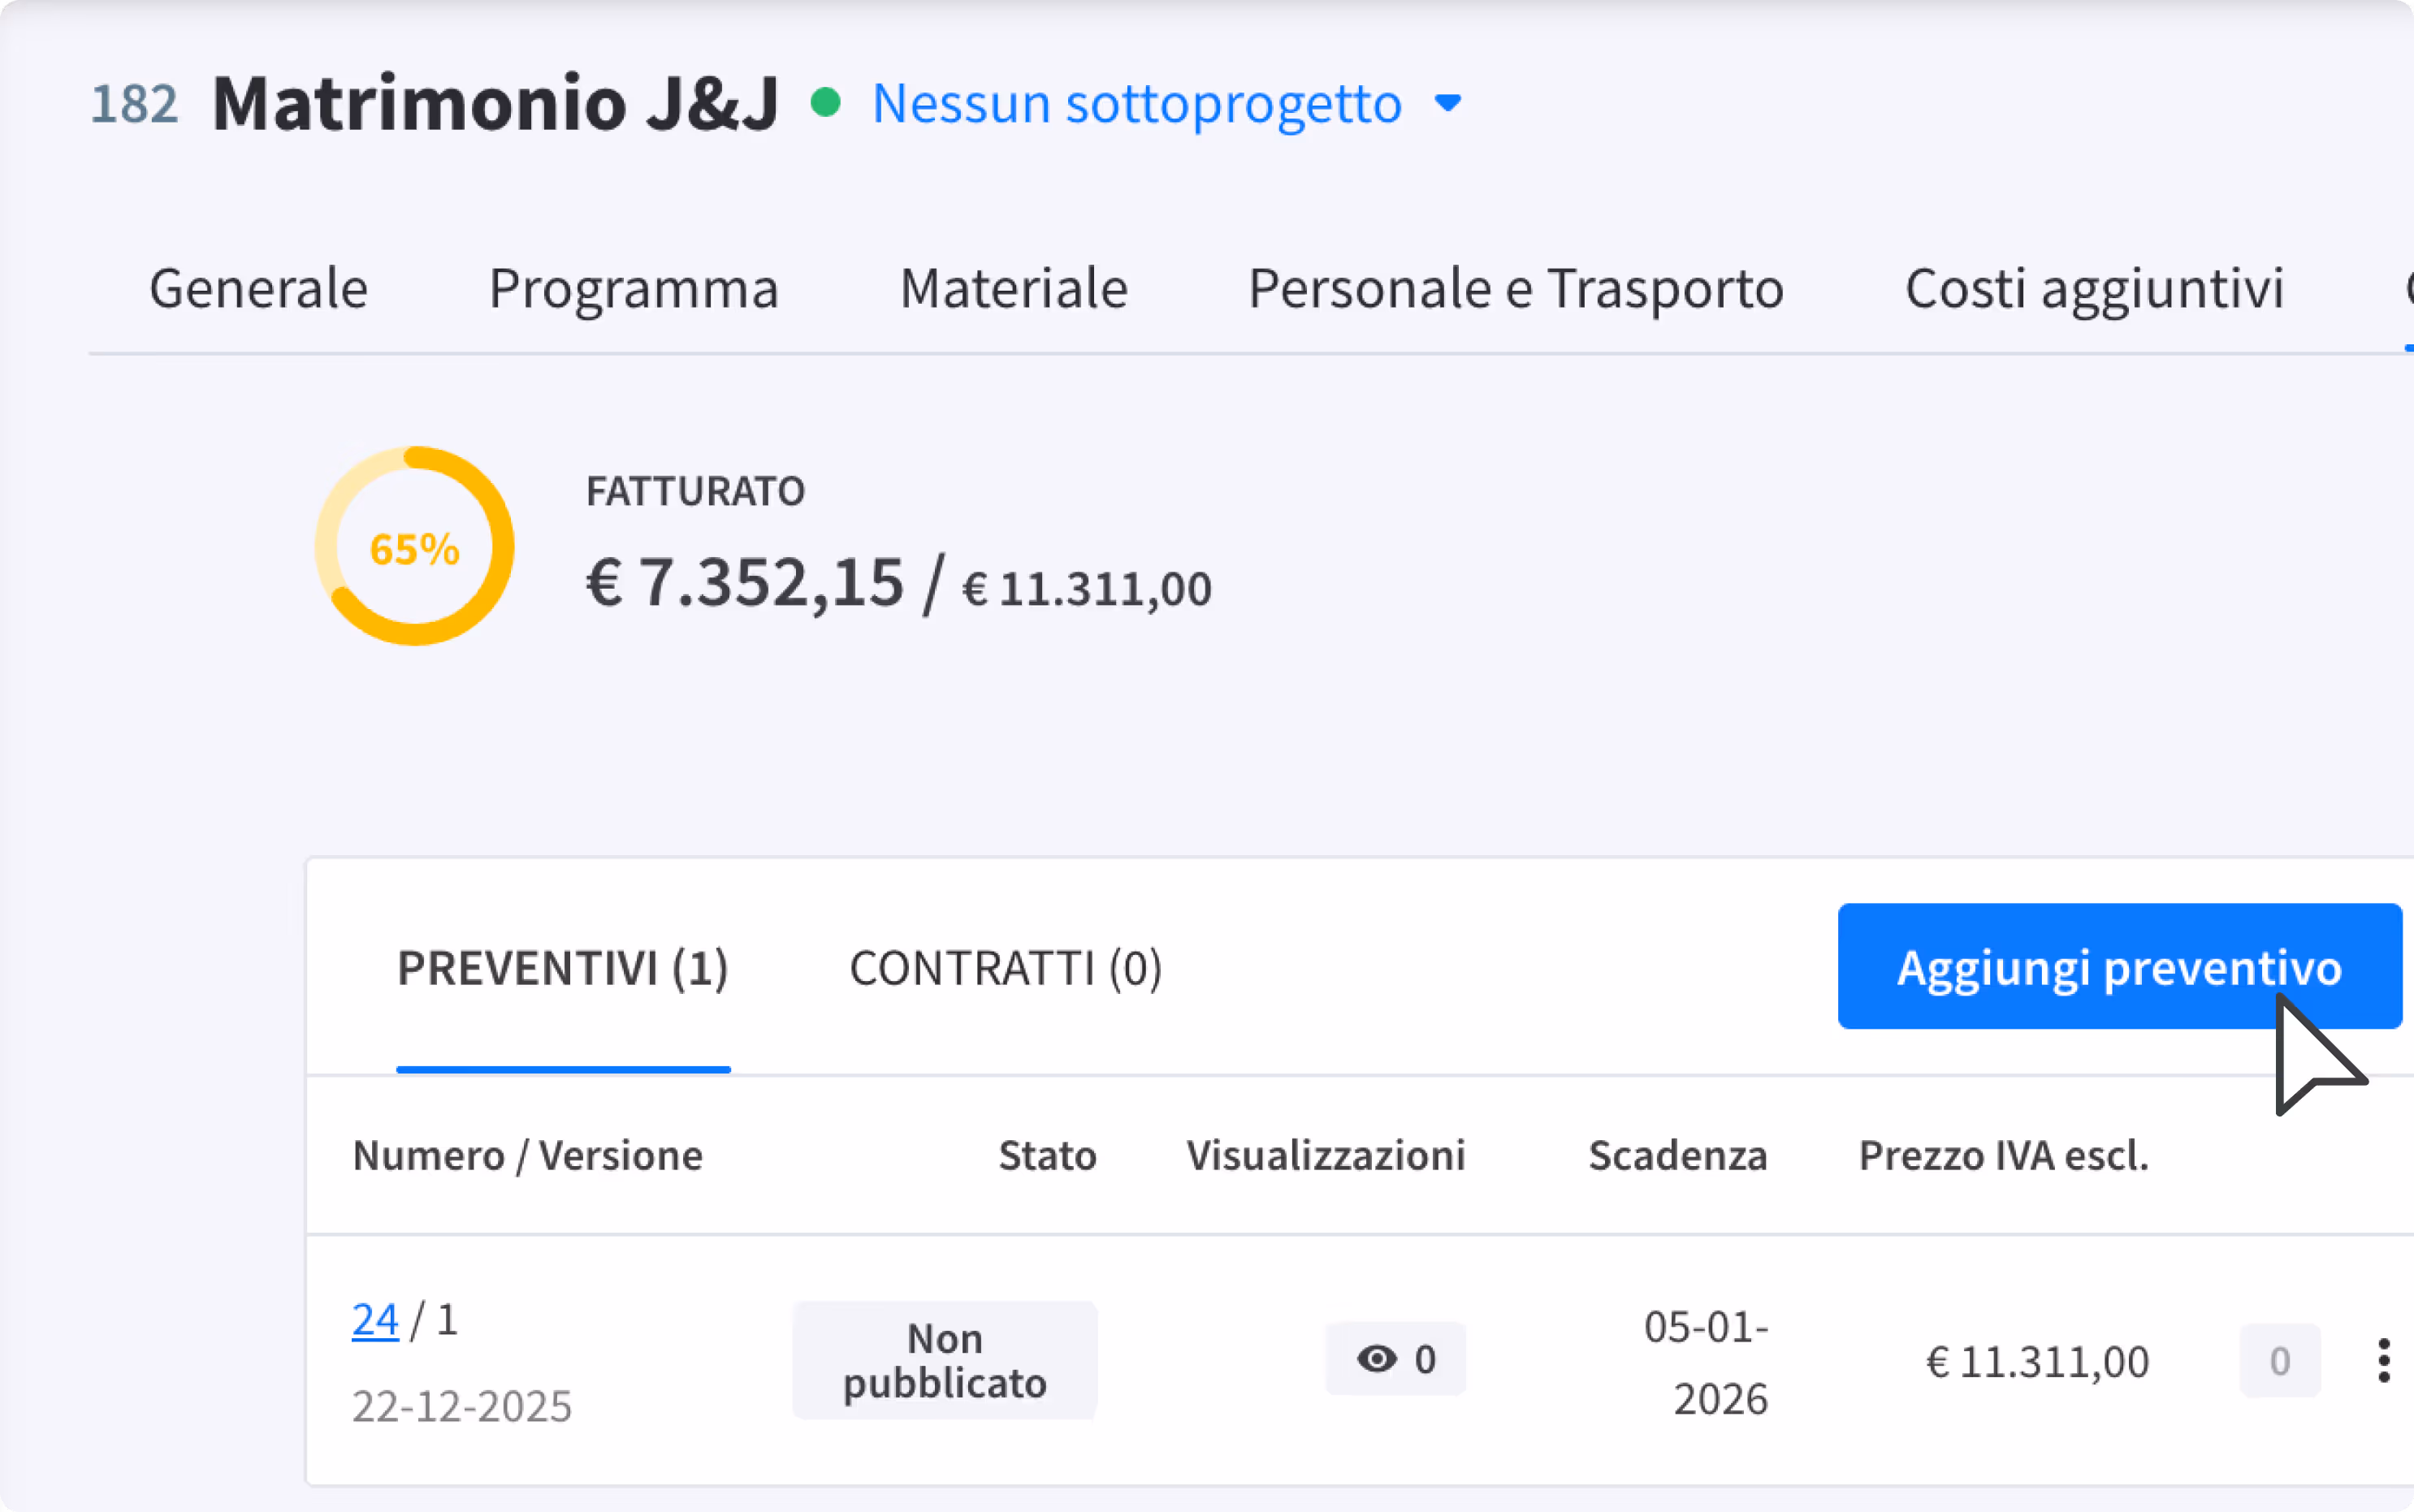Click the Prezzo IVA escl. column header
This screenshot has width=2414, height=1512.
(2003, 1156)
